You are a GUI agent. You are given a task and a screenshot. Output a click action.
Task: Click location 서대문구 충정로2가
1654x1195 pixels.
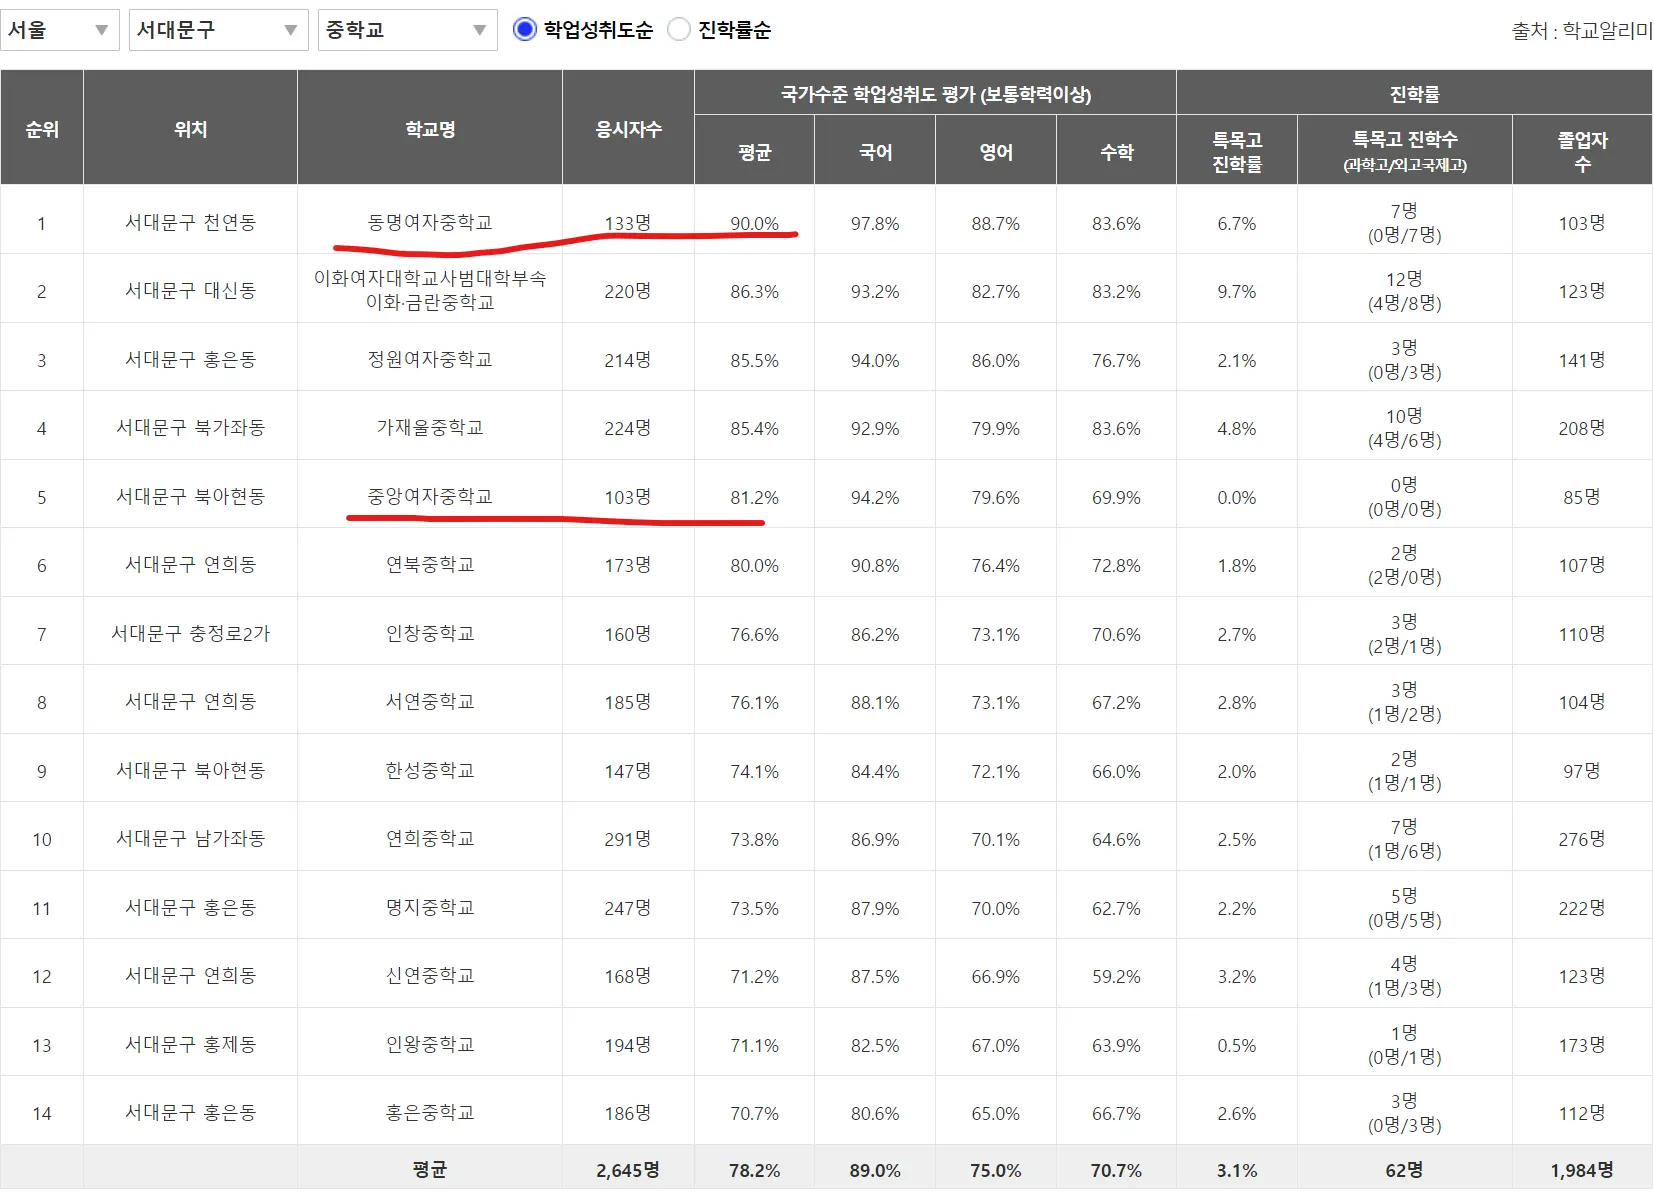coord(190,633)
